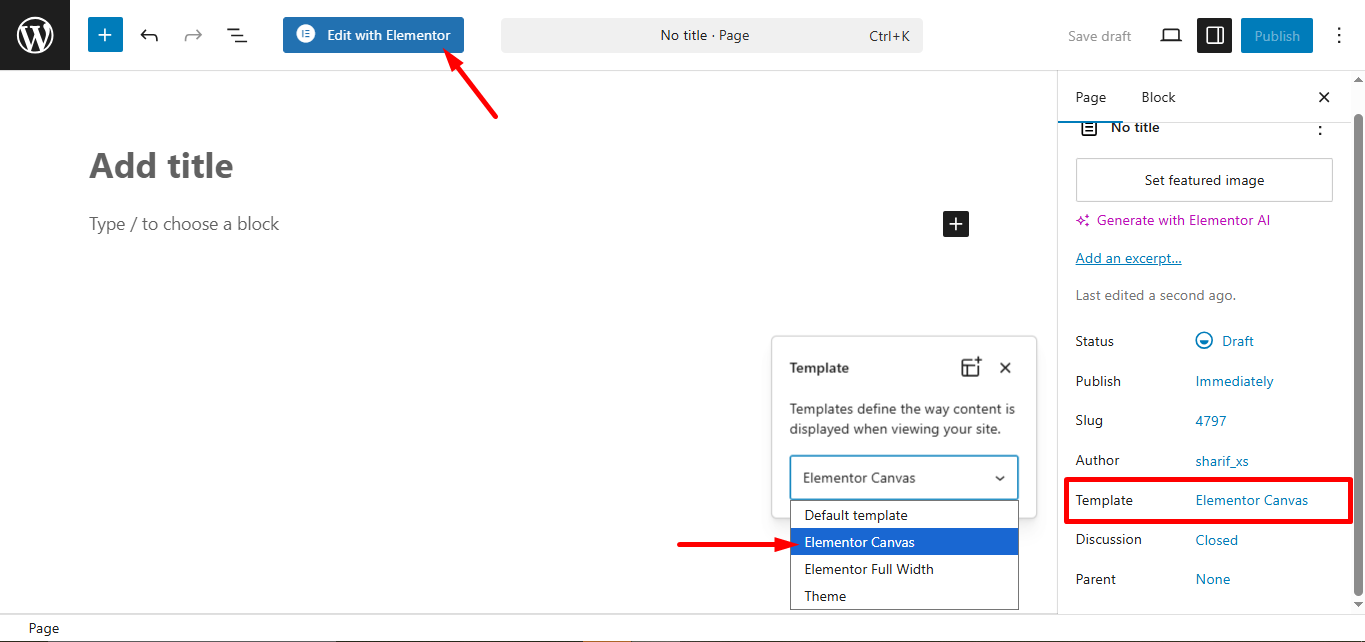1365x642 pixels.
Task: Switch to the Block tab
Action: pyautogui.click(x=1157, y=97)
